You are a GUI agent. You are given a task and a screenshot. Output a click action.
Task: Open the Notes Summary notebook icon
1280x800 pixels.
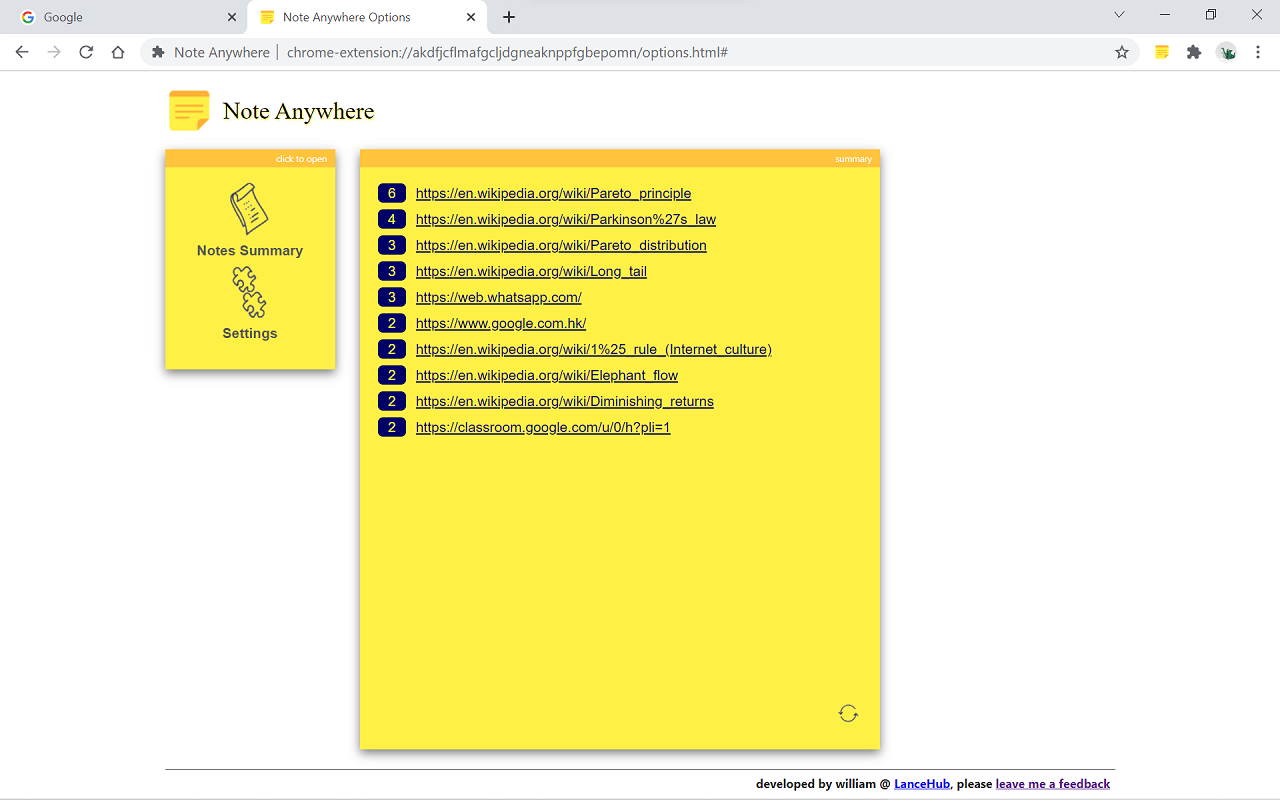point(249,209)
